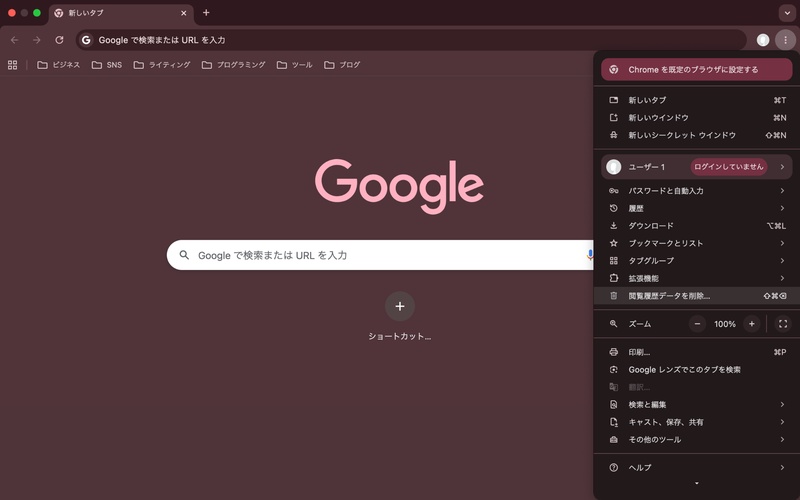Expand the ユーザー 1 profile submenu arrow
The width and height of the screenshot is (800, 500).
(782, 167)
